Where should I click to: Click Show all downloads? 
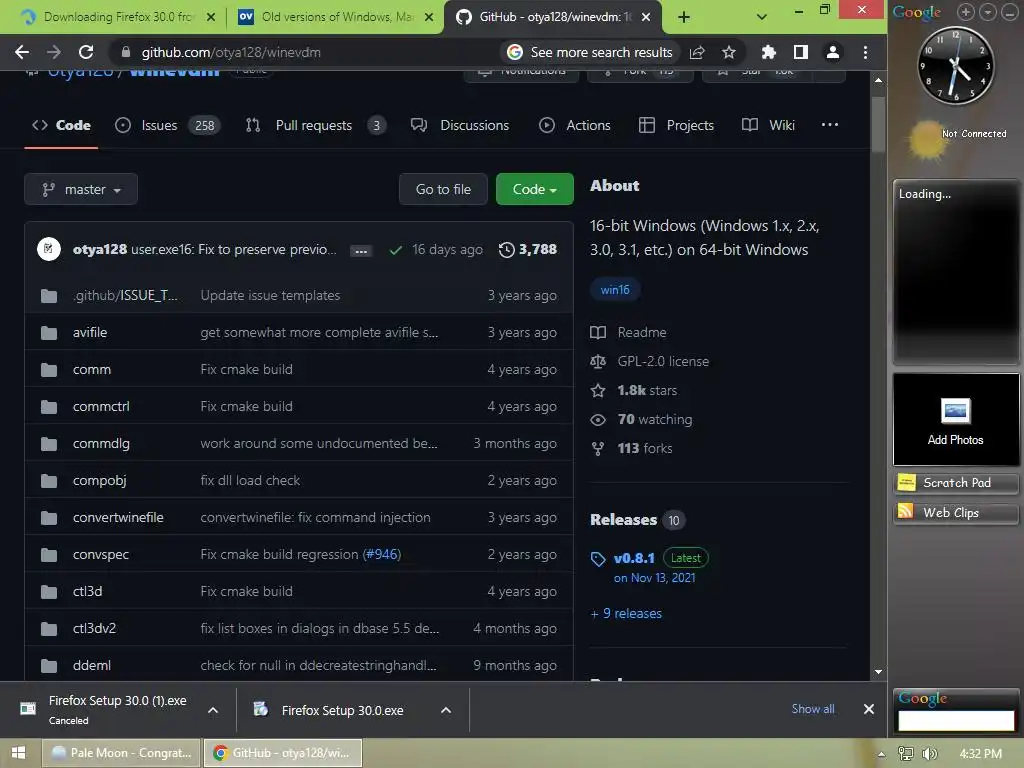[x=813, y=709]
